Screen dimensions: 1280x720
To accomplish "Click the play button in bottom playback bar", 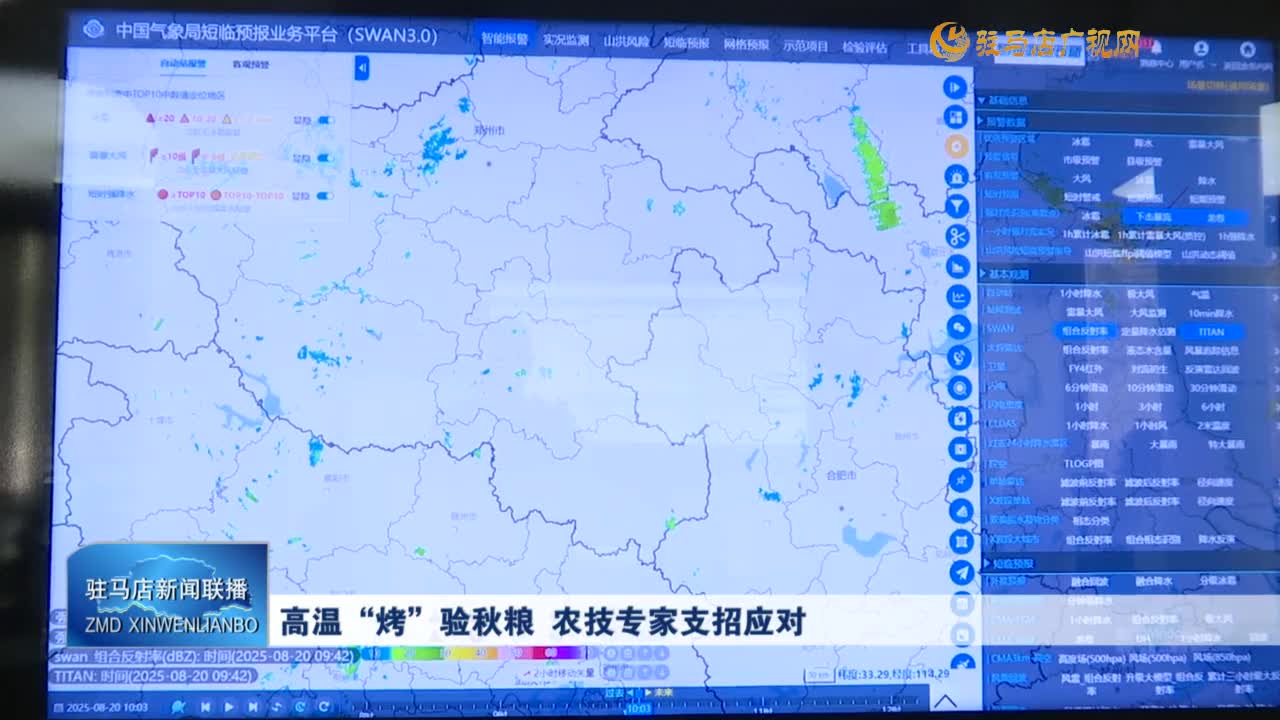I will tap(229, 706).
